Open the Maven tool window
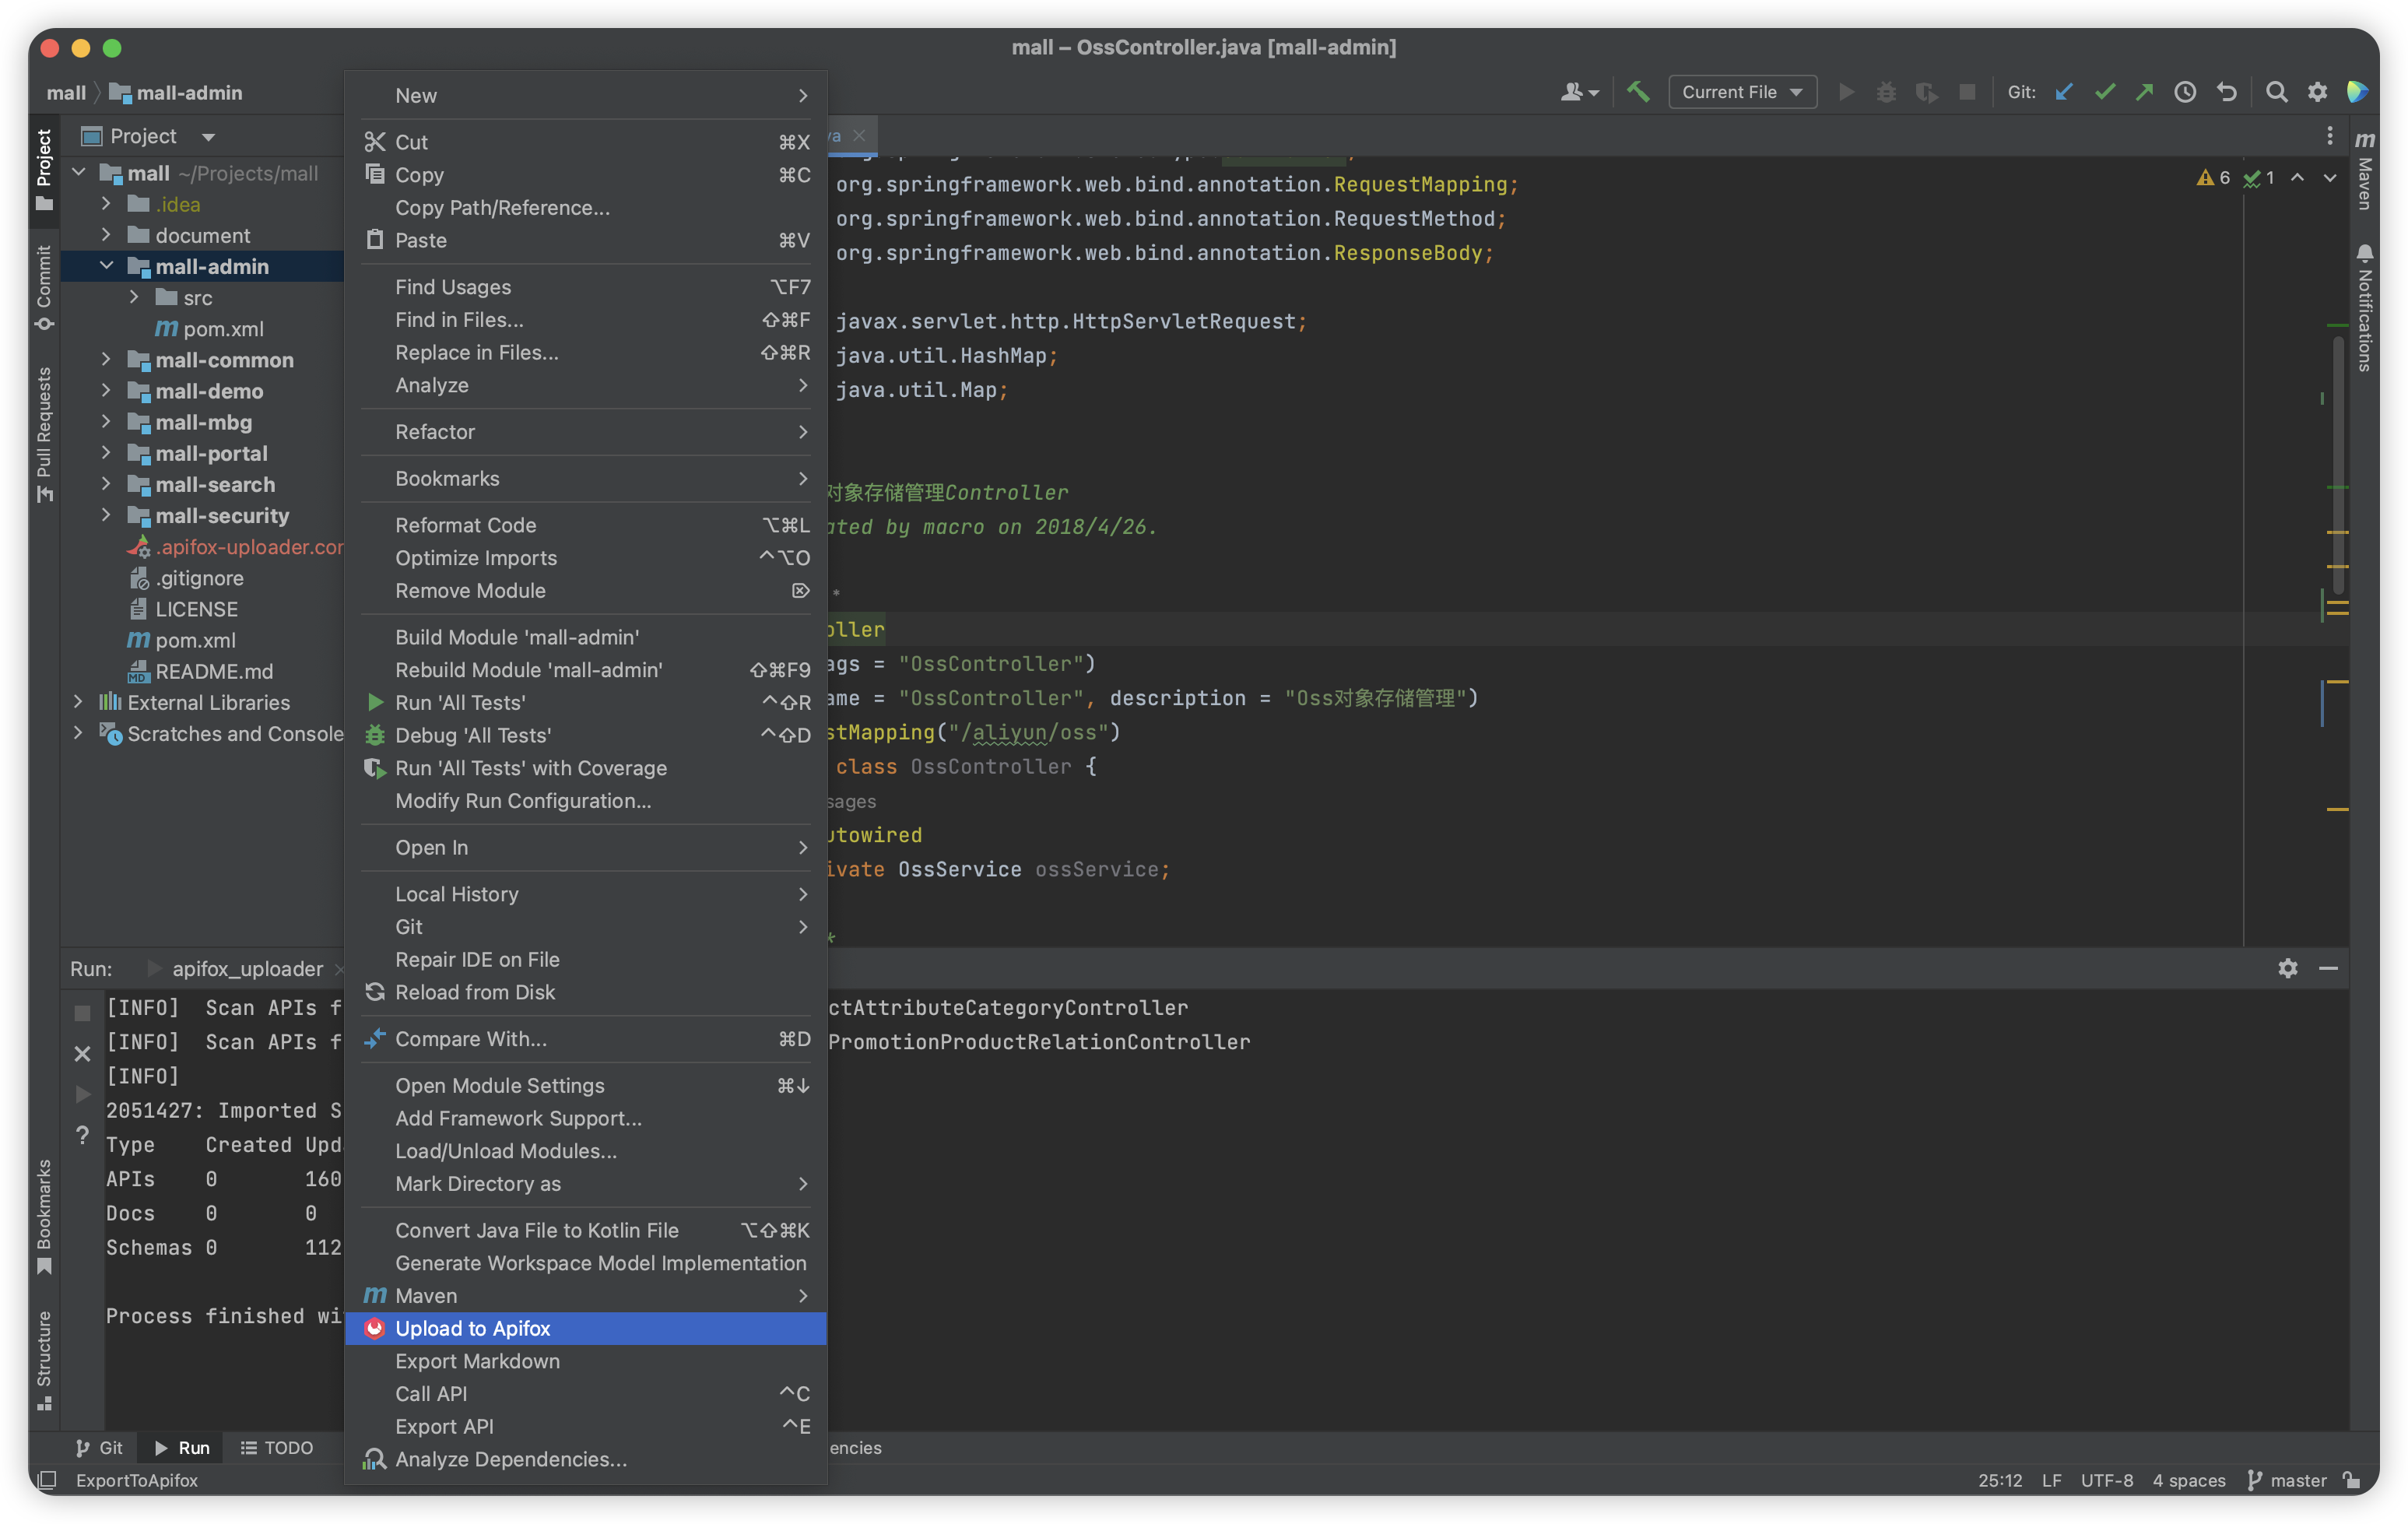Image resolution: width=2408 pixels, height=1524 pixels. 2365,170
